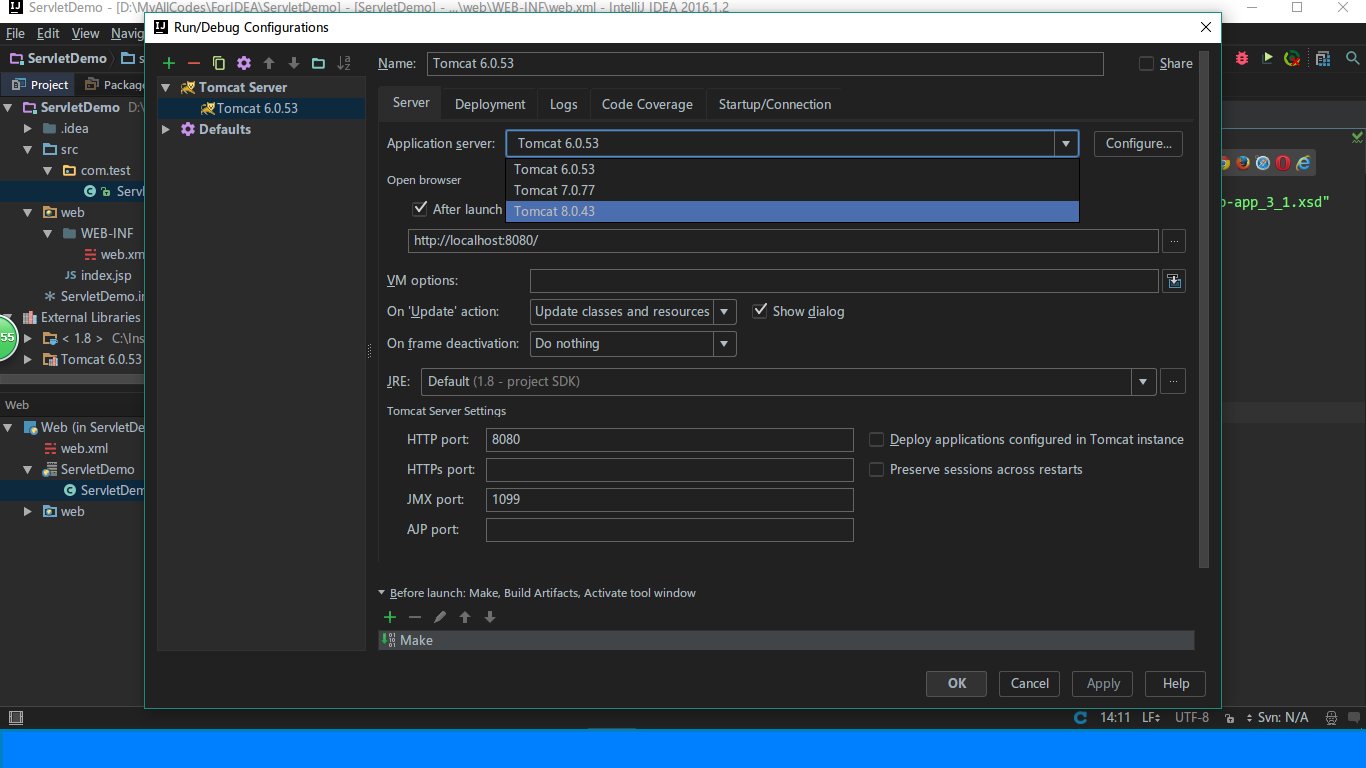The image size is (1366, 768).
Task: Switch to the Code Coverage tab
Action: click(647, 104)
